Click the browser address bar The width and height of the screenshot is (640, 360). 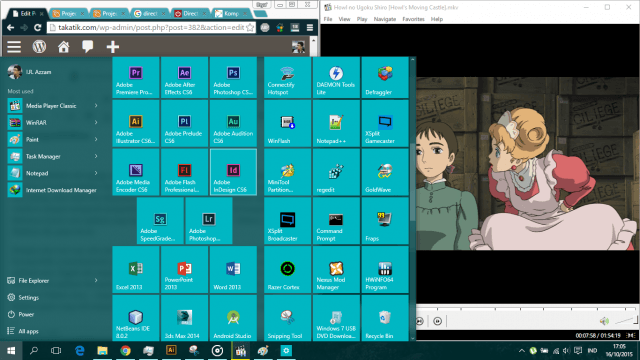(151, 27)
